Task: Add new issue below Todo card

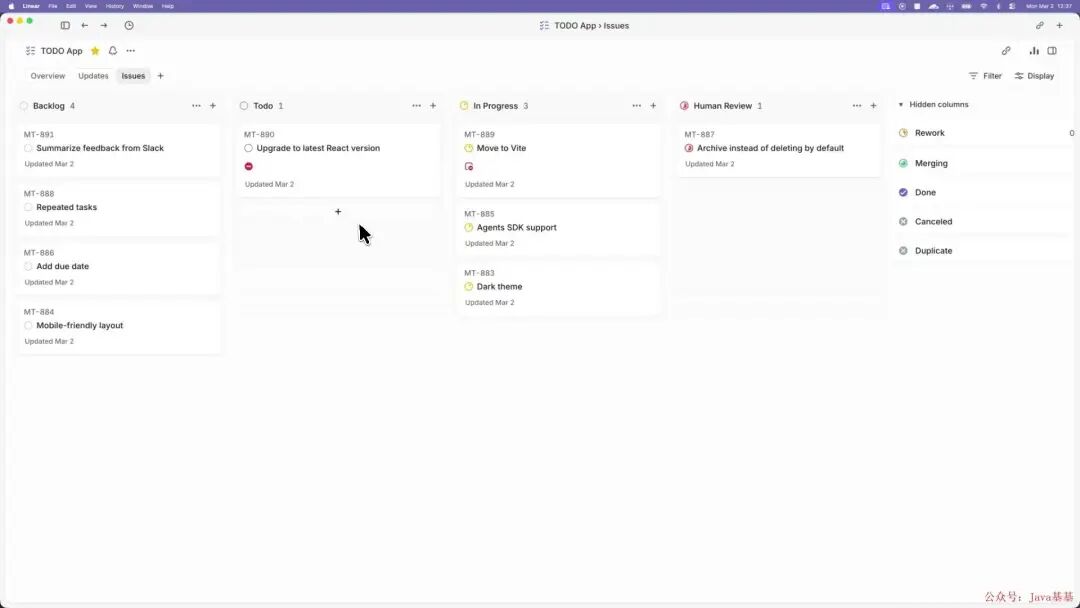Action: point(338,211)
